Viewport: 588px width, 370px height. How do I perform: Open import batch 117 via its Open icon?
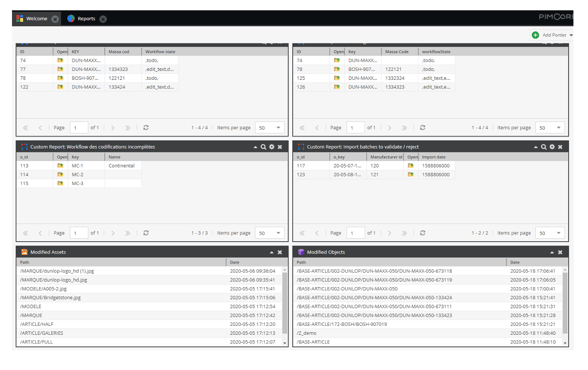click(x=411, y=166)
